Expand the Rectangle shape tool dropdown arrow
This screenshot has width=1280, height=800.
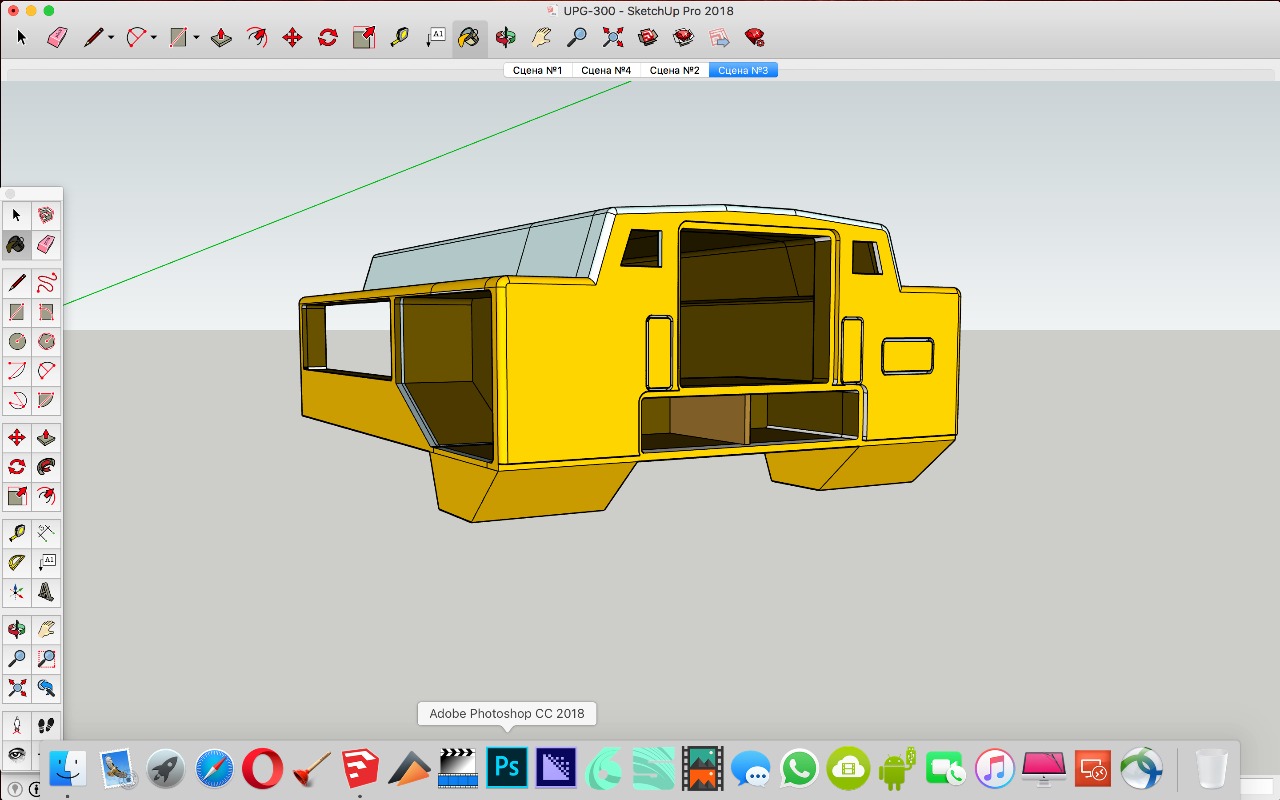pos(197,38)
